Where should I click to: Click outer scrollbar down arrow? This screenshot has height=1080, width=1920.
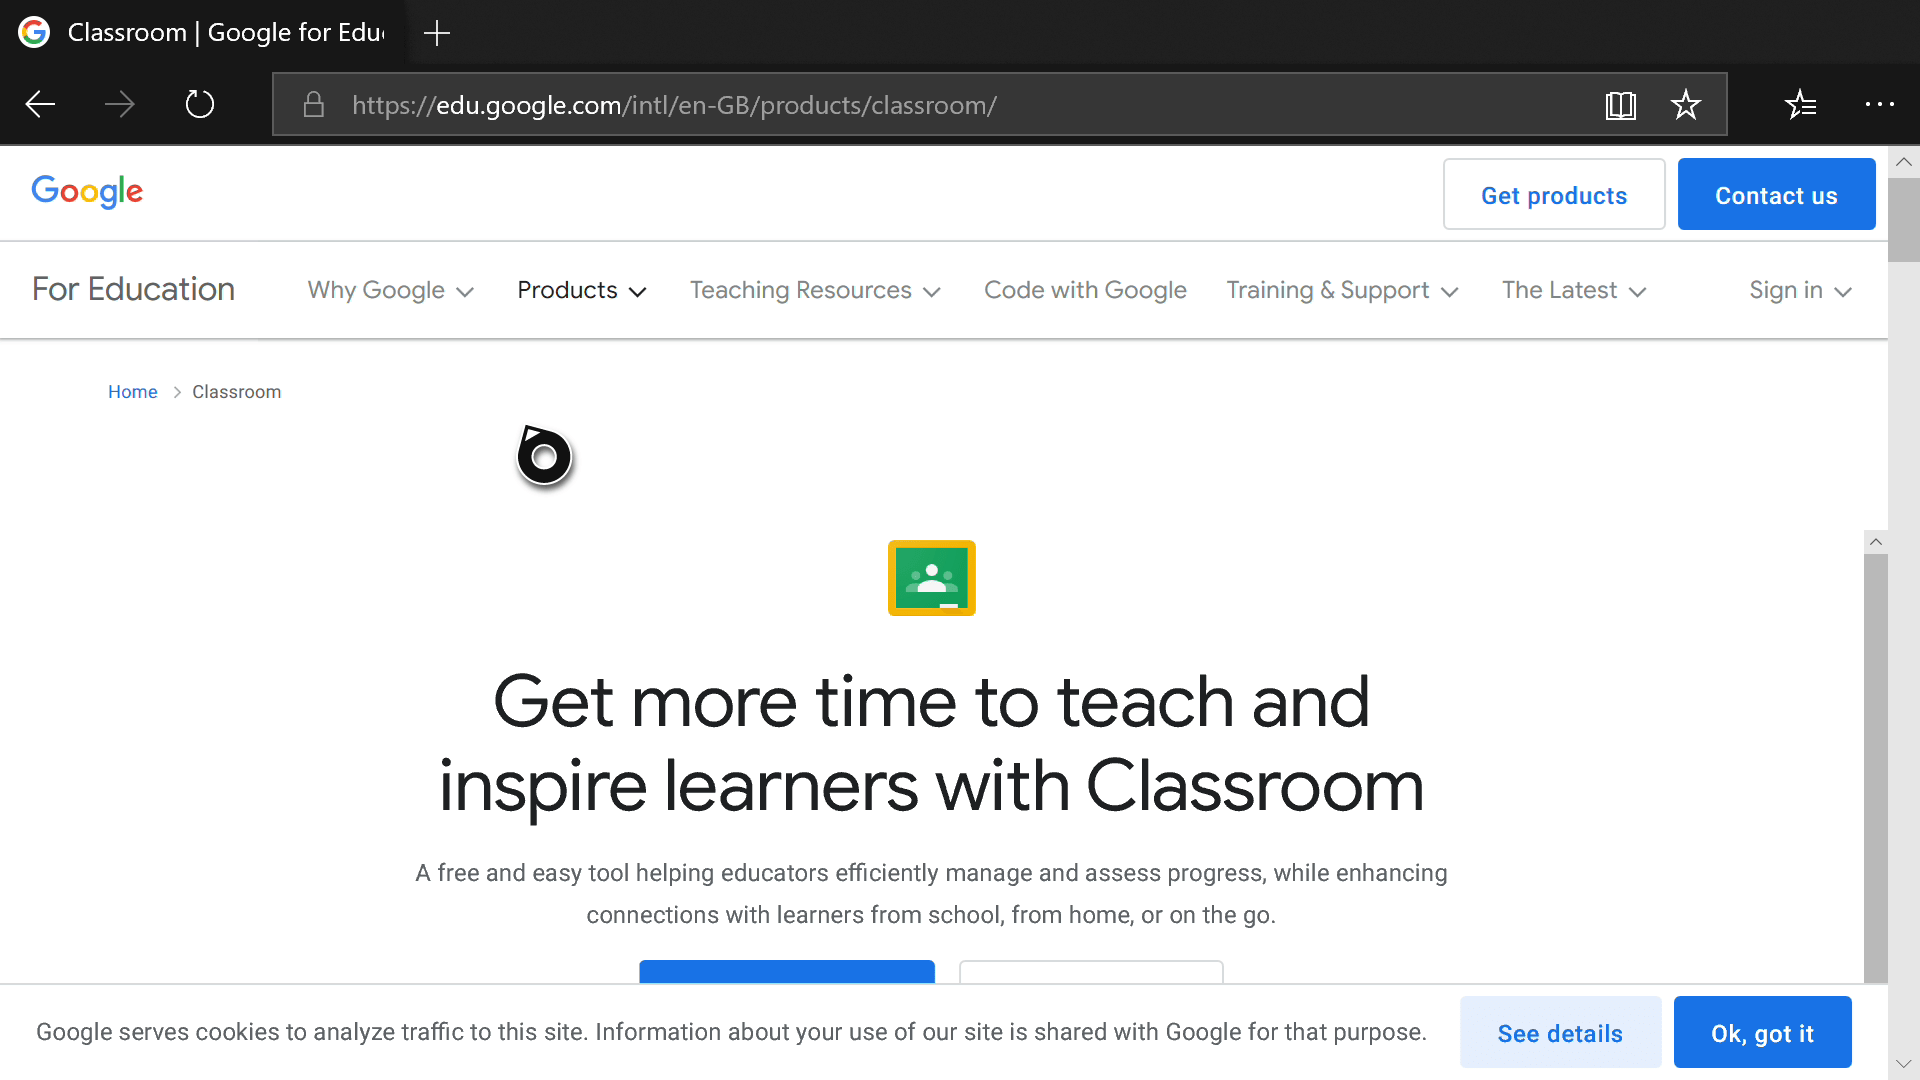click(x=1903, y=1064)
